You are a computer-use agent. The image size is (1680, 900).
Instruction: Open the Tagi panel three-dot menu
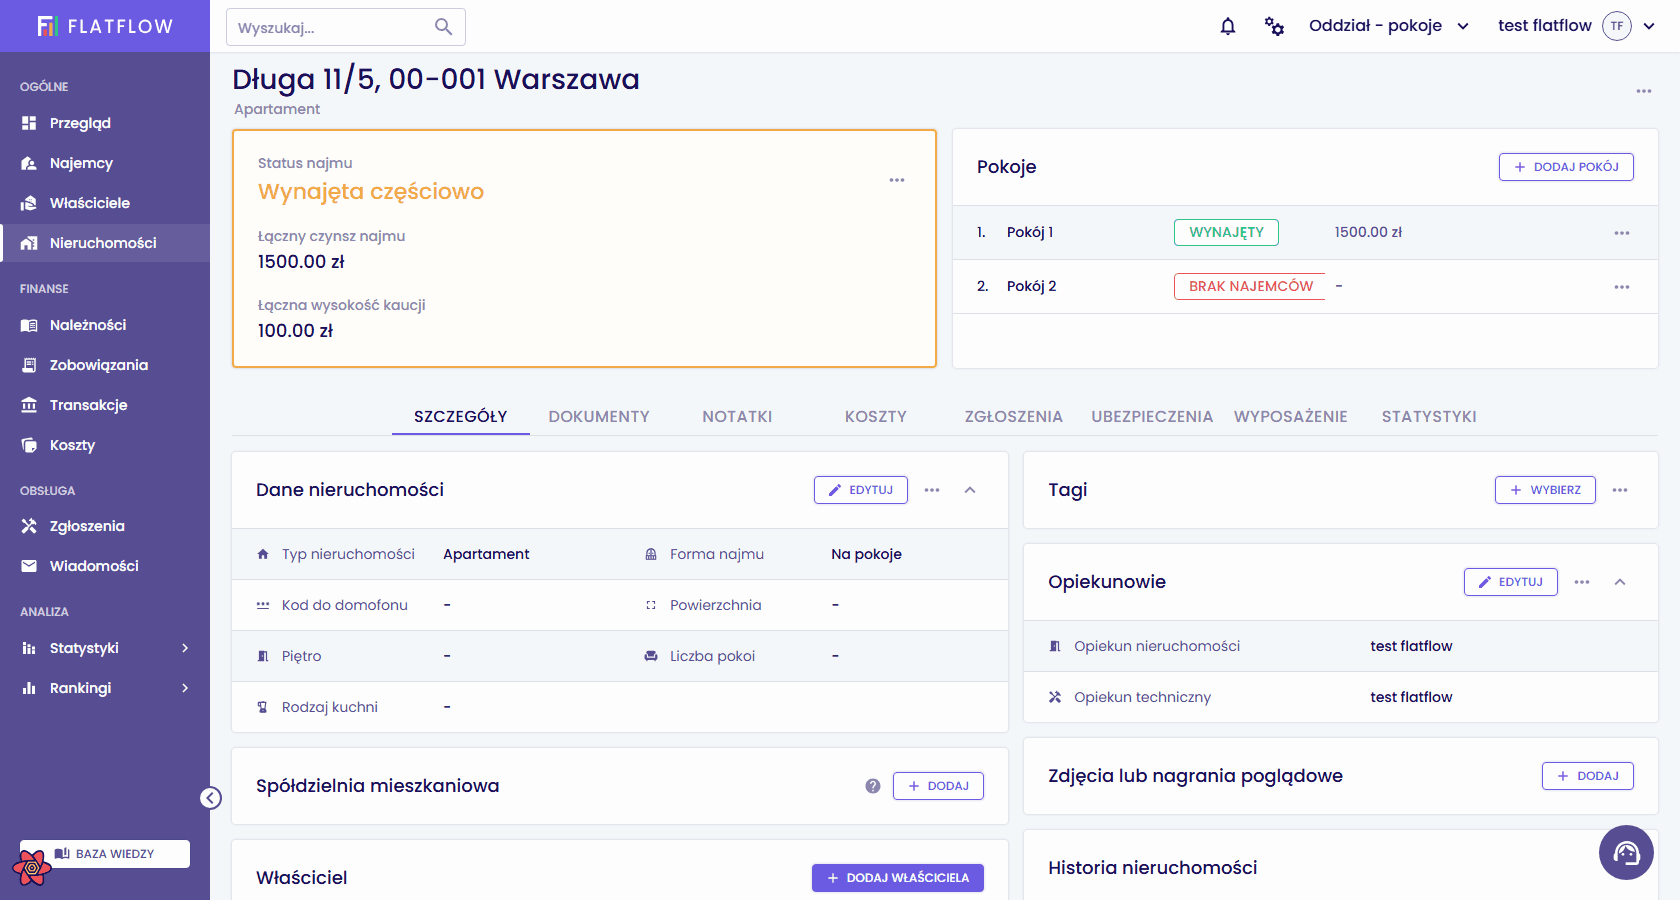pos(1620,490)
